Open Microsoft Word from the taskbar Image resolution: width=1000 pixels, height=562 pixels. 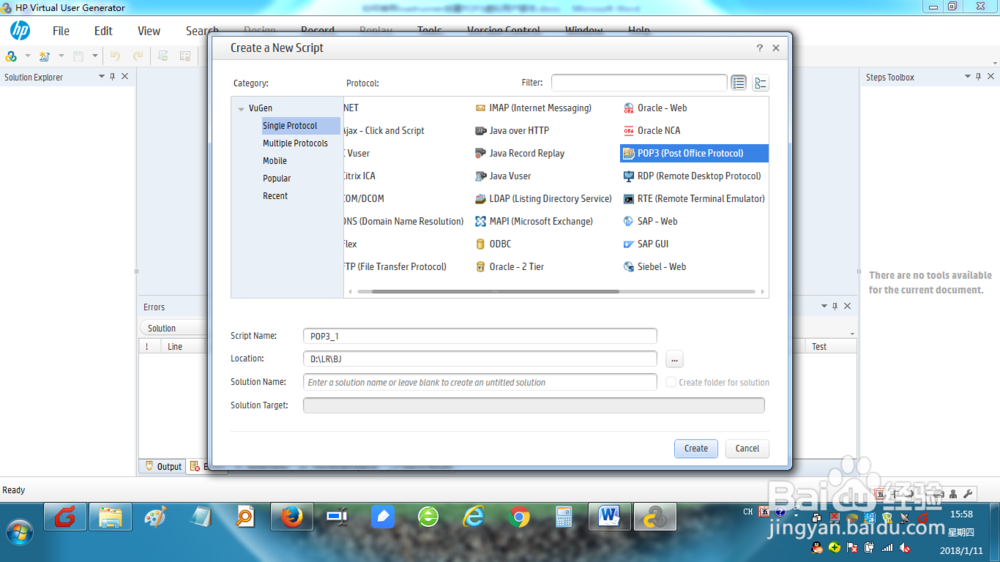609,517
